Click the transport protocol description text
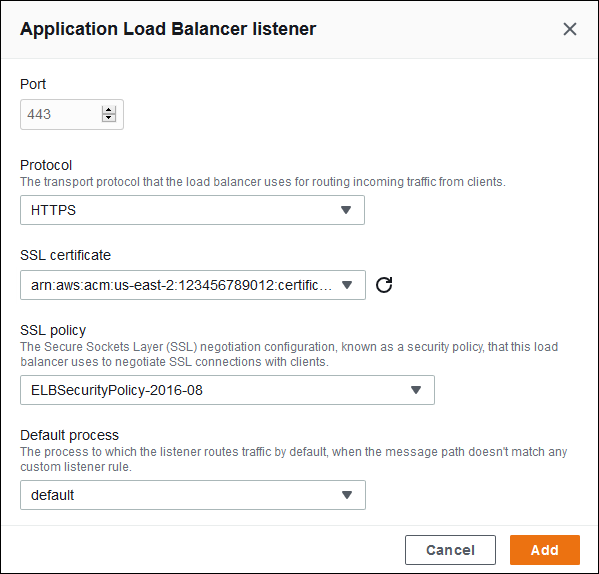The height and width of the screenshot is (574, 599). pyautogui.click(x=263, y=182)
